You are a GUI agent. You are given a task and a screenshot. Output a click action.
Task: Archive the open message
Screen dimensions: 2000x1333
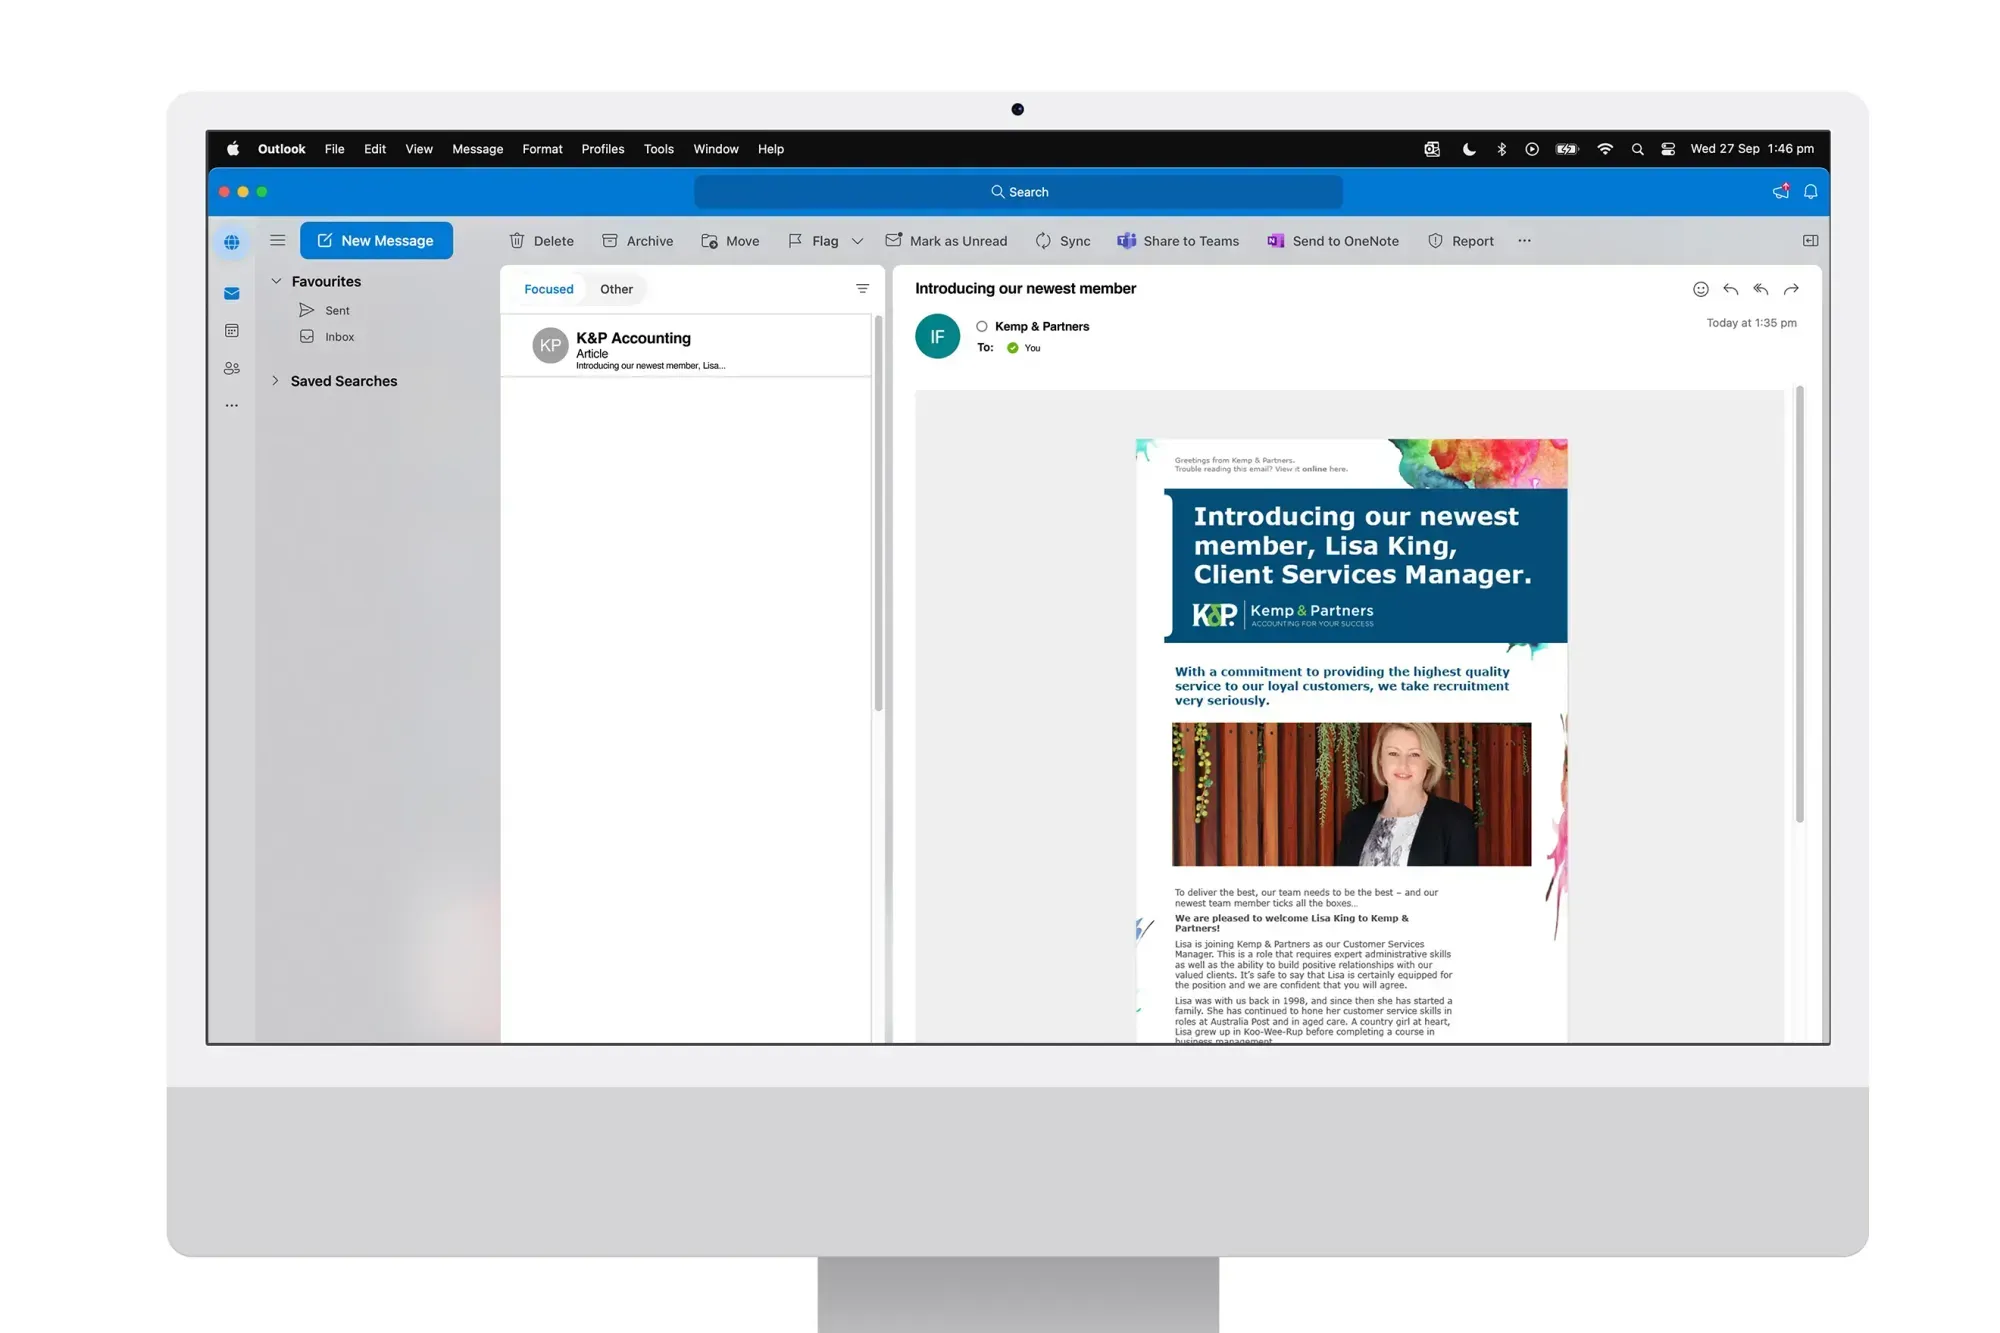[x=637, y=241]
